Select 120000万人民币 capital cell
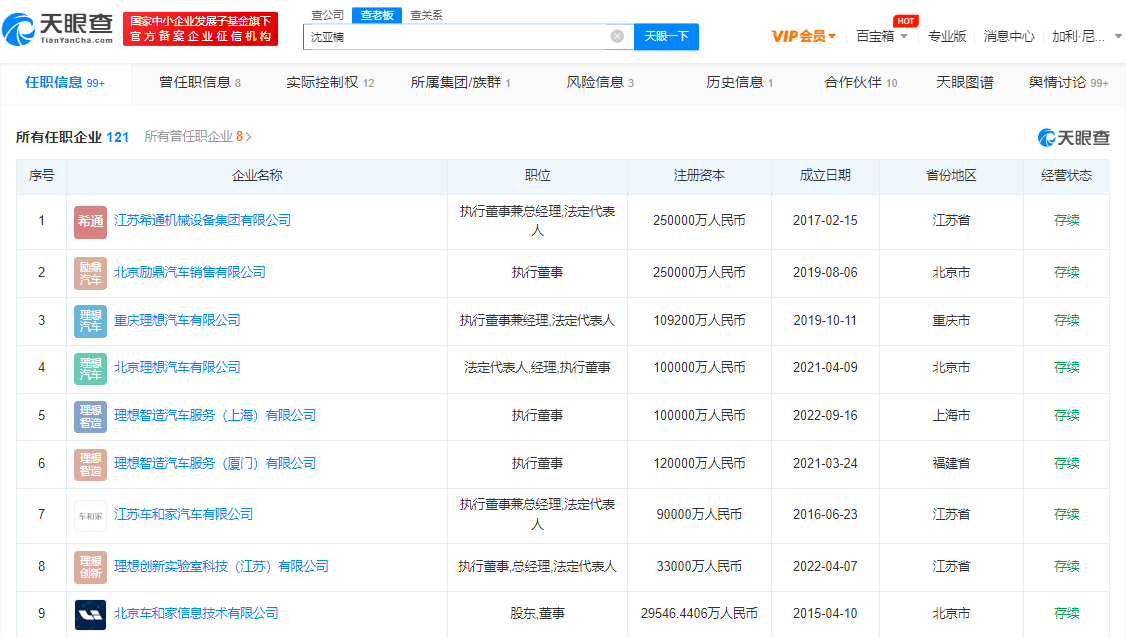Screen dimensions: 1126x638 [x=699, y=463]
